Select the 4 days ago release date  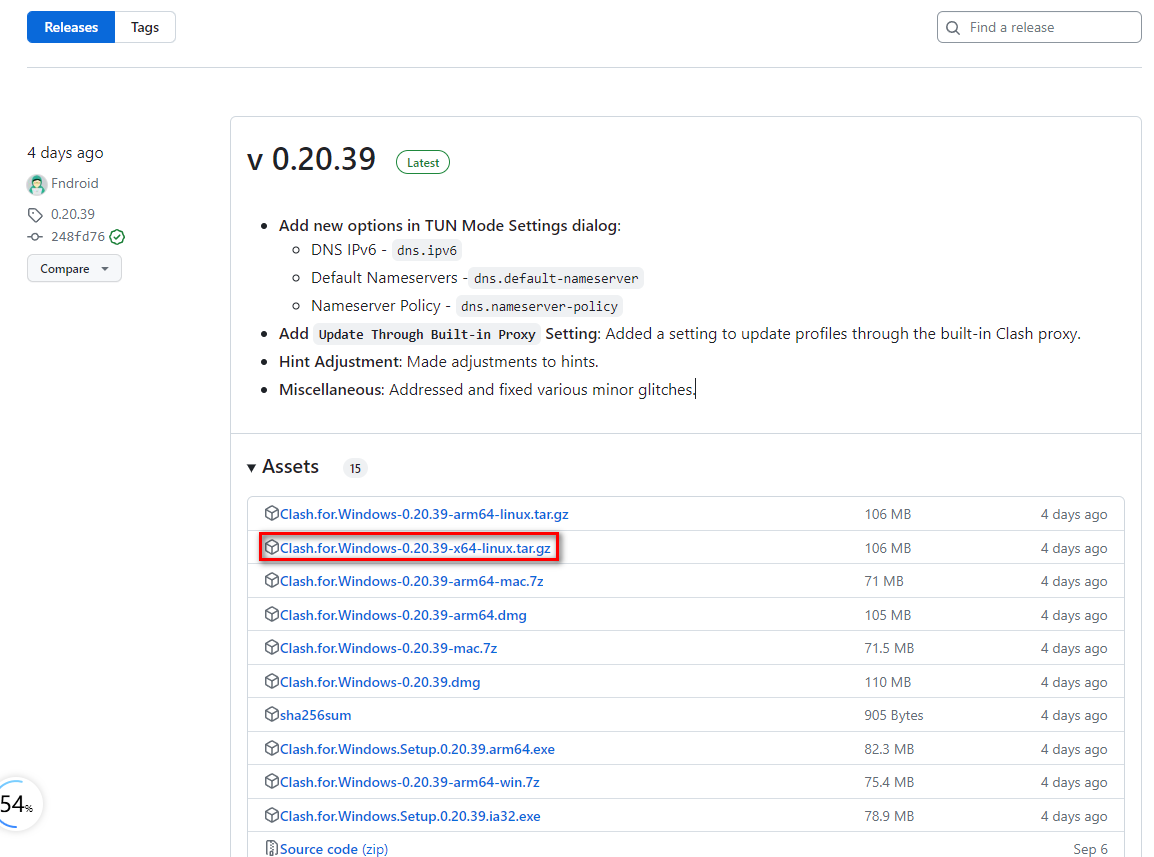coord(66,153)
